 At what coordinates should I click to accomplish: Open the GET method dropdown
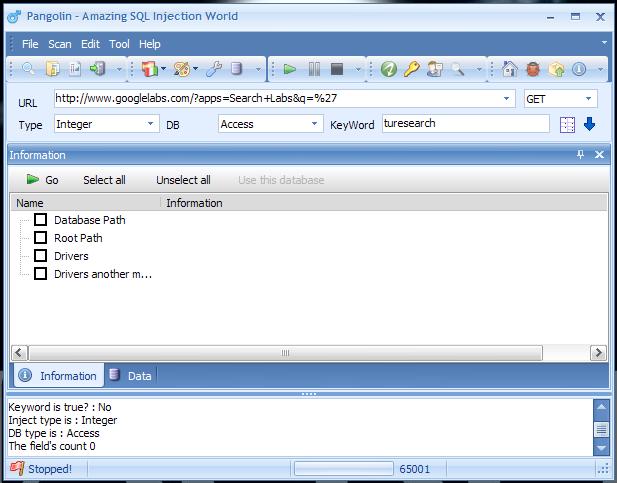[x=588, y=98]
